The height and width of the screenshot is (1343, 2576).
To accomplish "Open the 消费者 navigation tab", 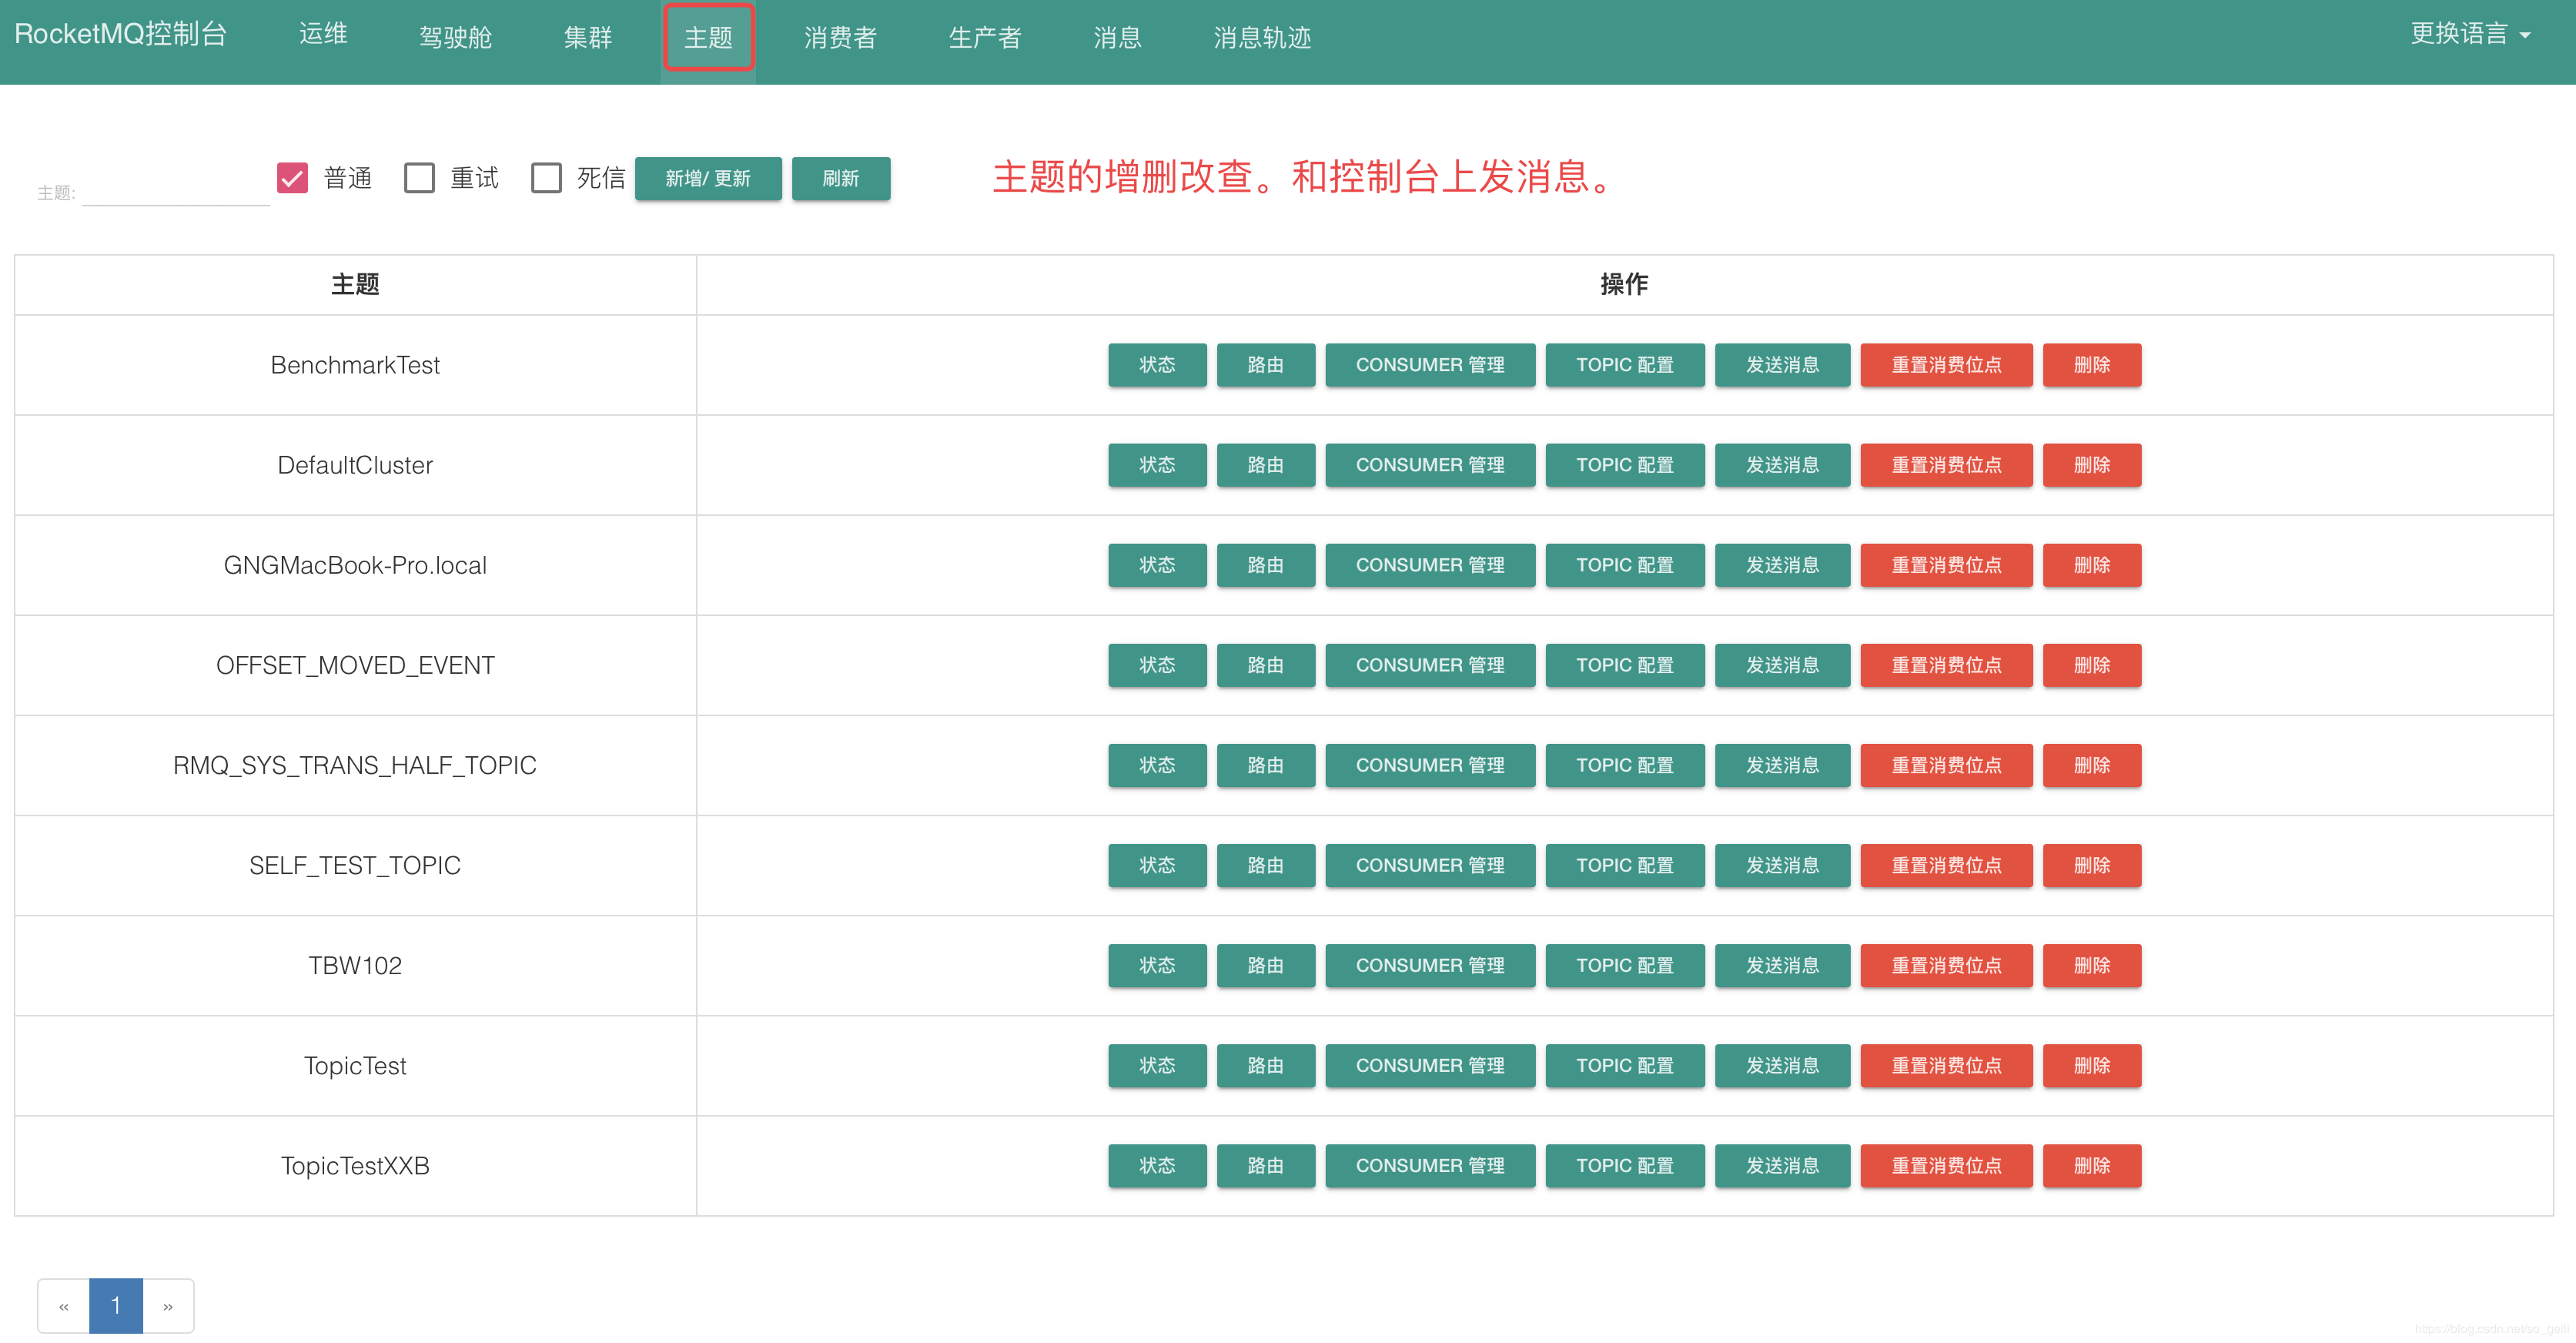I will (840, 38).
